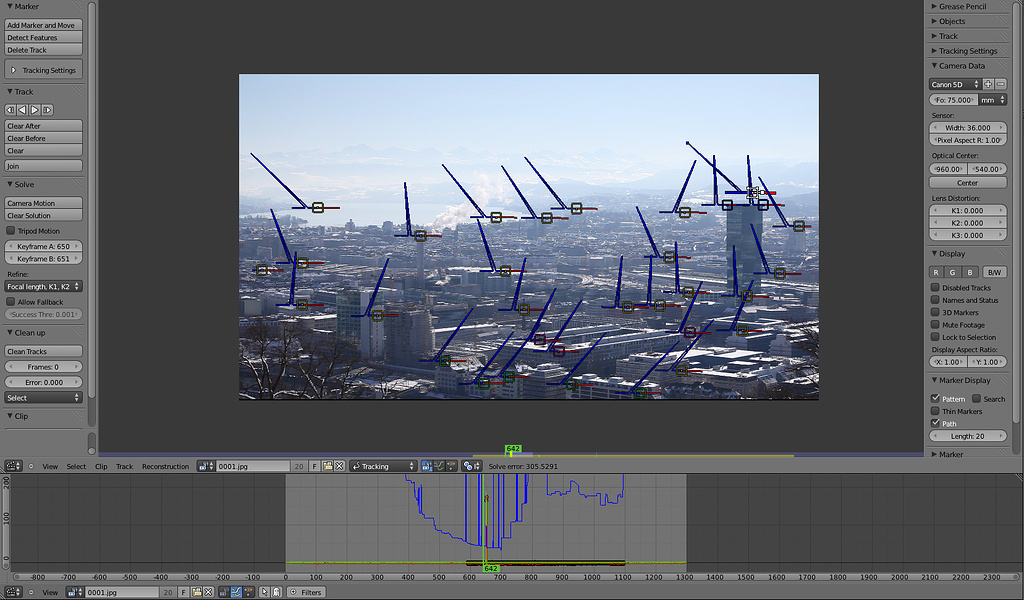The width and height of the screenshot is (1024, 600).
Task: Remove camera preset minus icon
Action: click(x=1000, y=84)
